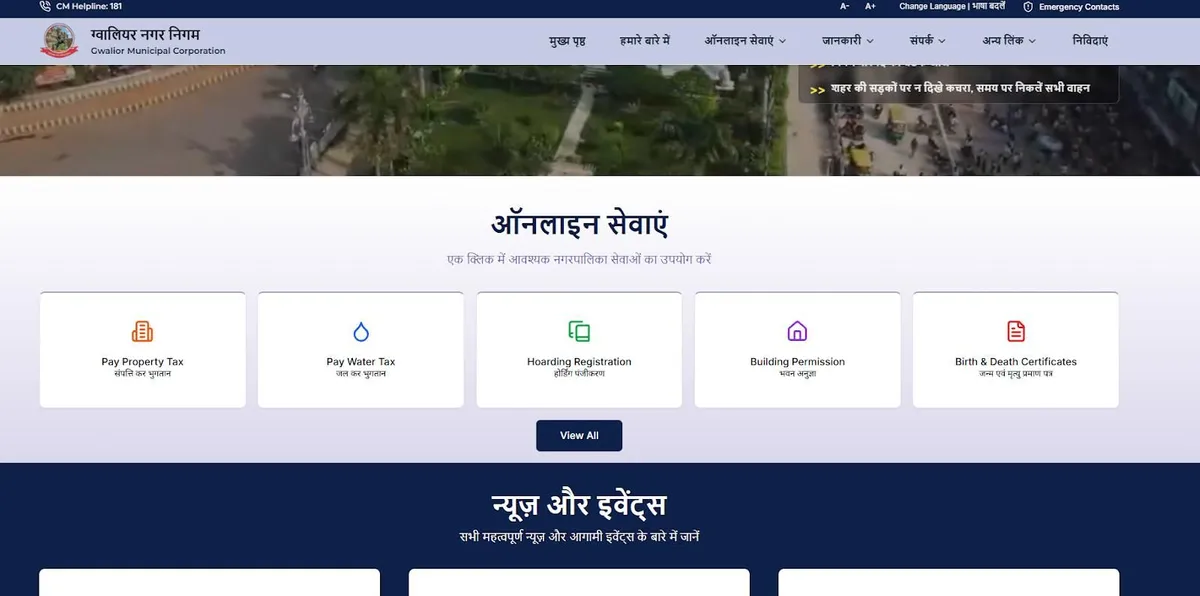Screen dimensions: 1200x596
Task: Click the View All button
Action: point(579,435)
